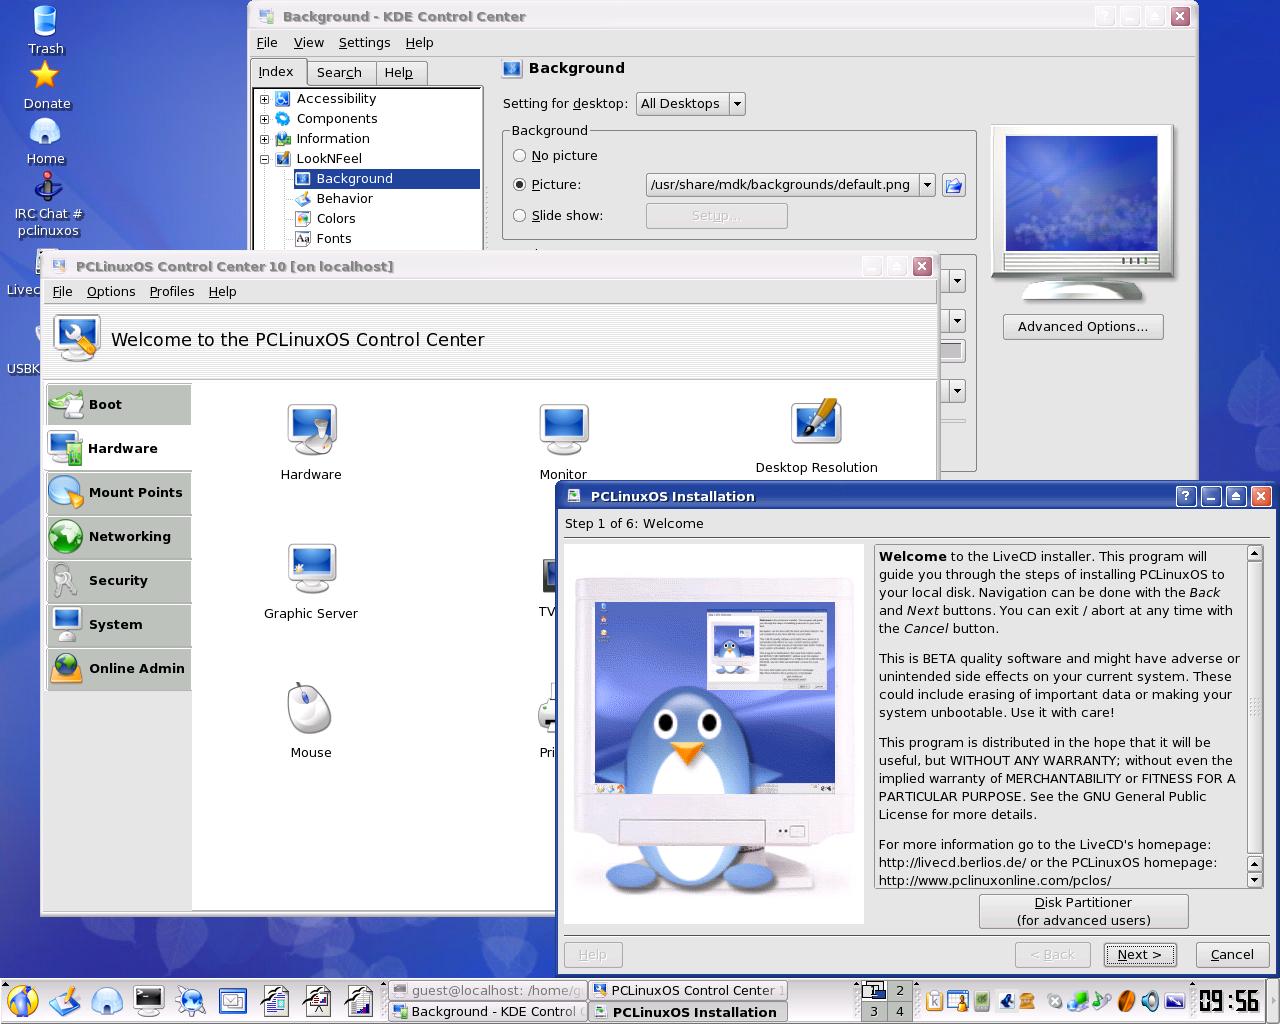This screenshot has height=1024, width=1280.
Task: Switch to virtual desktop 4
Action: (x=899, y=1011)
